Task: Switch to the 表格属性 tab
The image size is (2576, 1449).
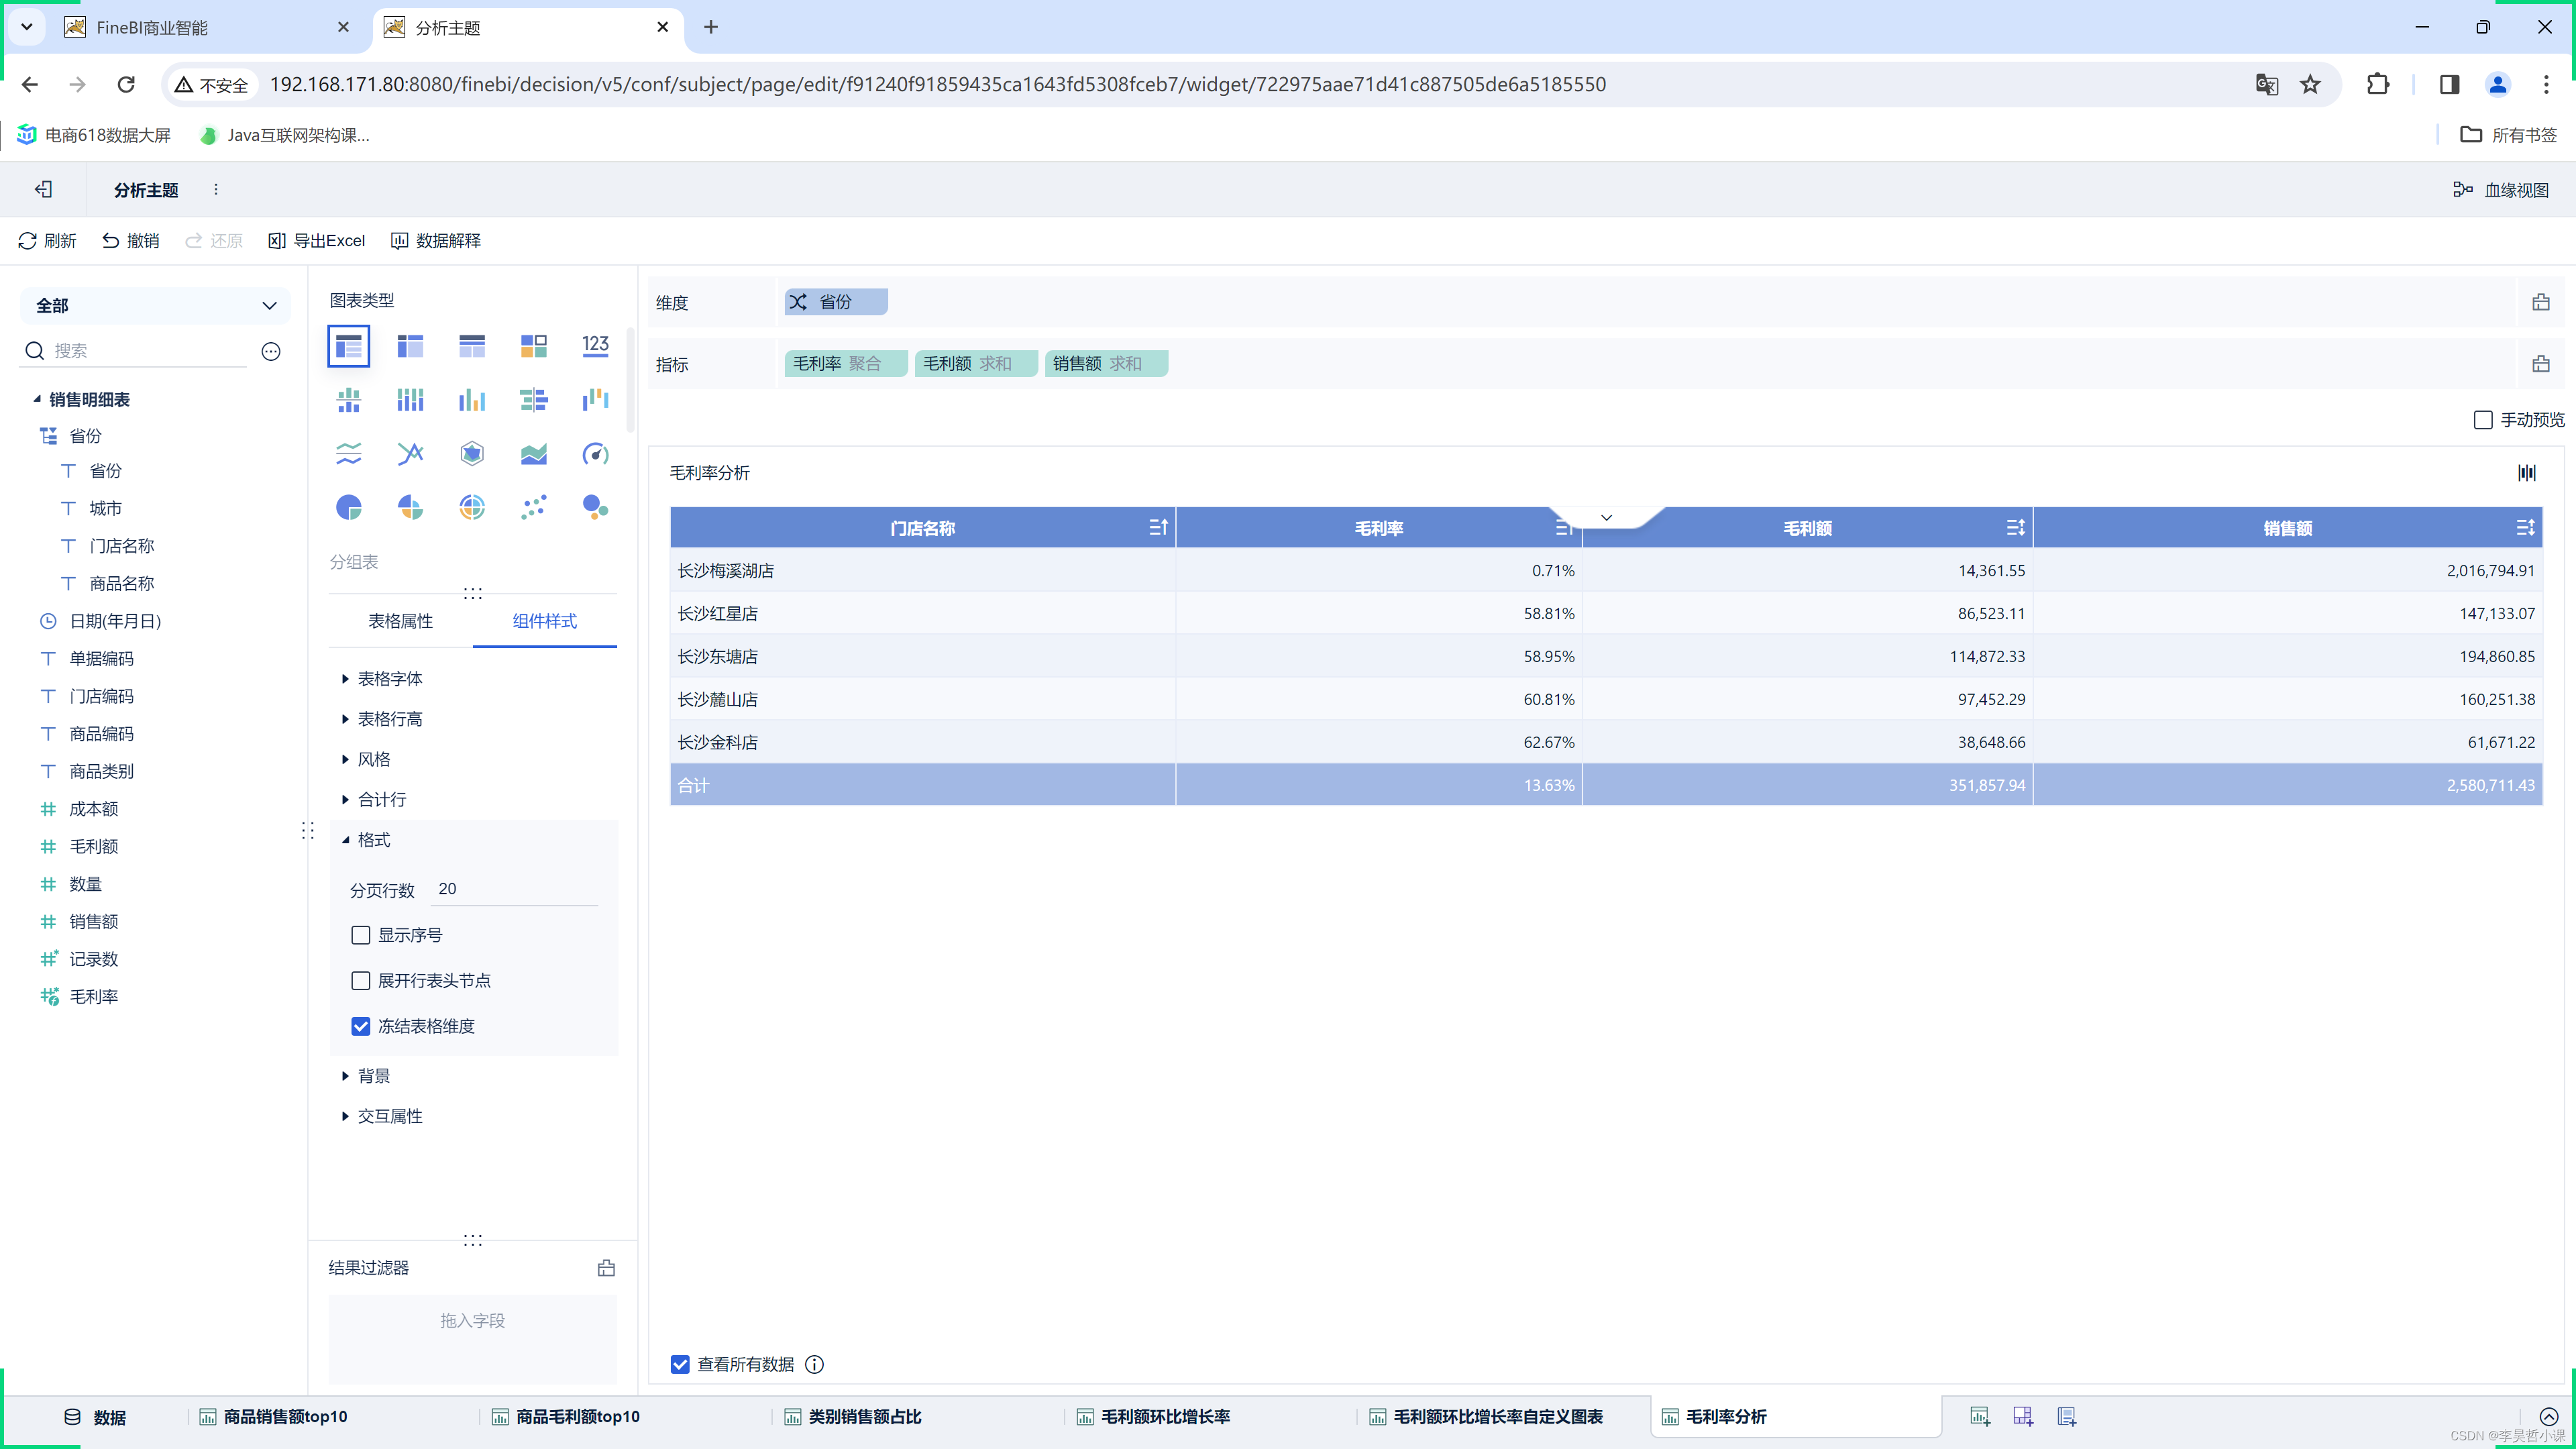Action: 400,621
